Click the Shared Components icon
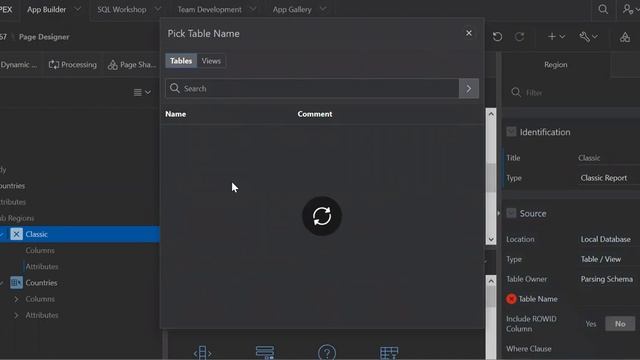The width and height of the screenshot is (640, 360). click(x=625, y=37)
